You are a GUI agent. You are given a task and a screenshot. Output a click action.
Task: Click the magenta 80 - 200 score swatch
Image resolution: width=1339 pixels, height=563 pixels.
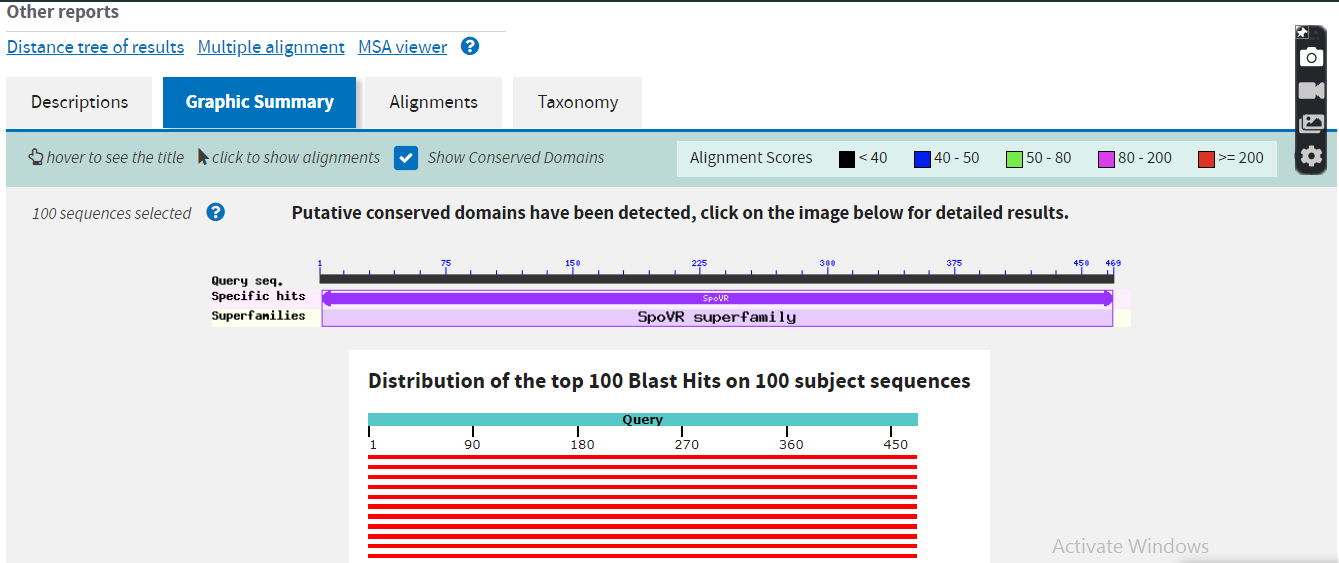[x=1106, y=159]
